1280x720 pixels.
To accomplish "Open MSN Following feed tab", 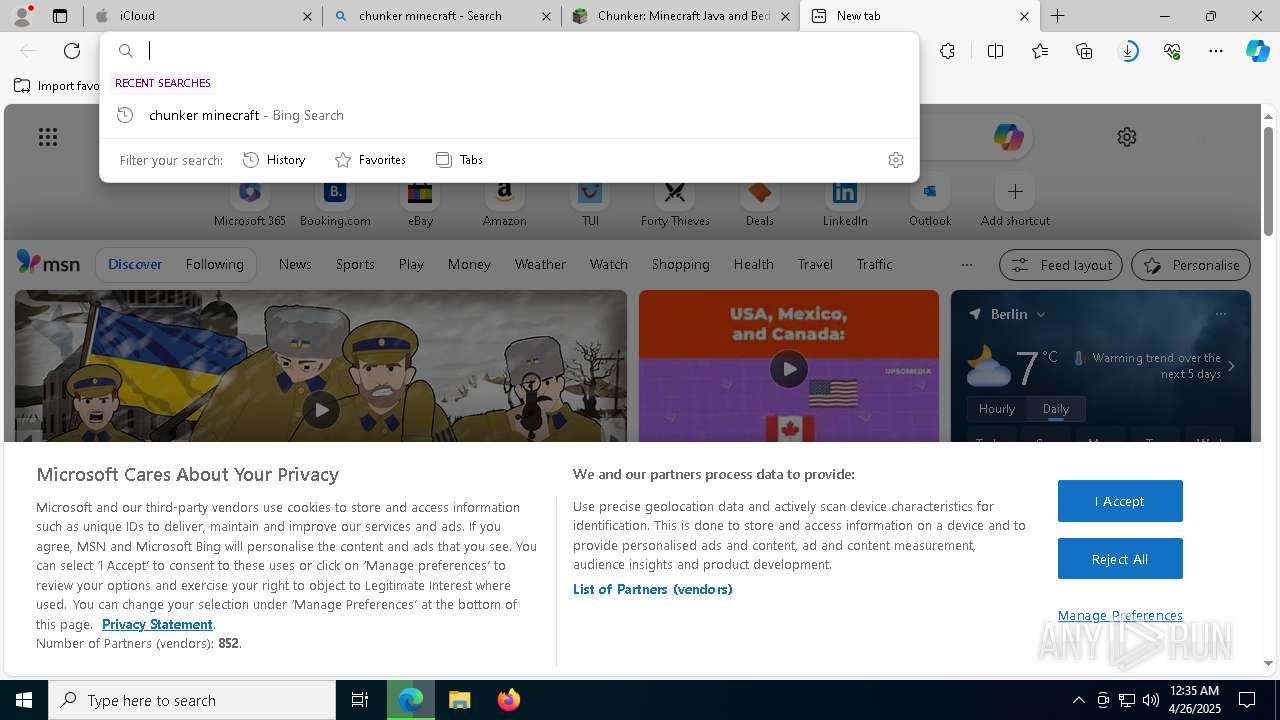I will pyautogui.click(x=214, y=265).
